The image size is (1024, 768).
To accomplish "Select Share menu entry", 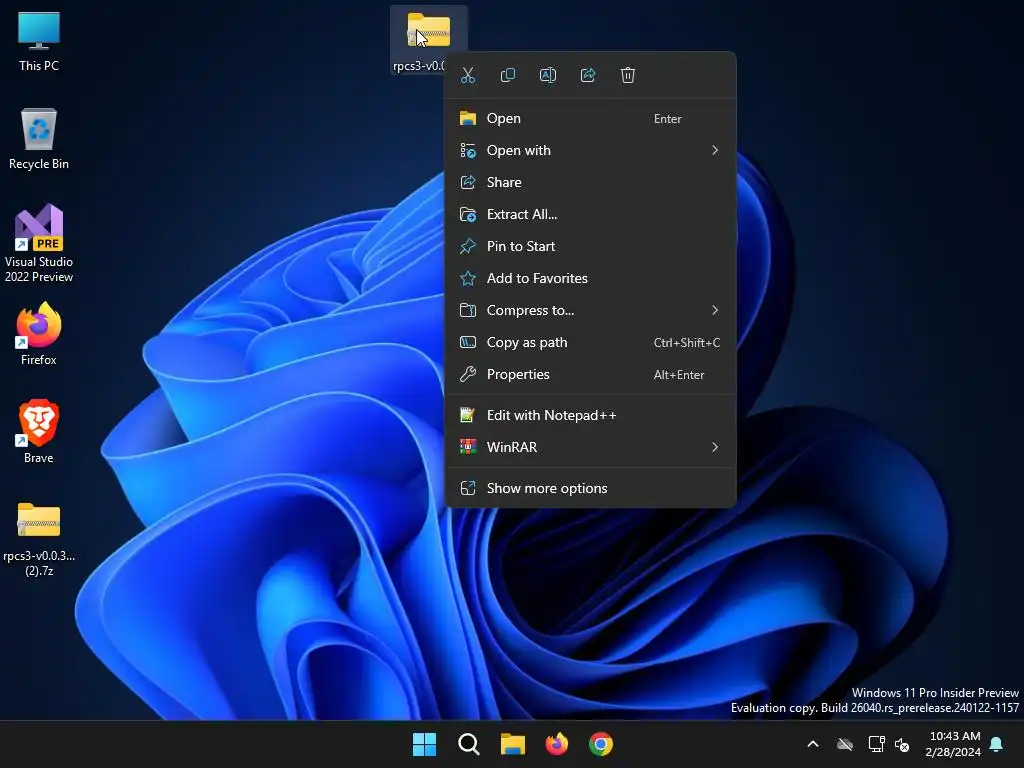I will point(590,182).
